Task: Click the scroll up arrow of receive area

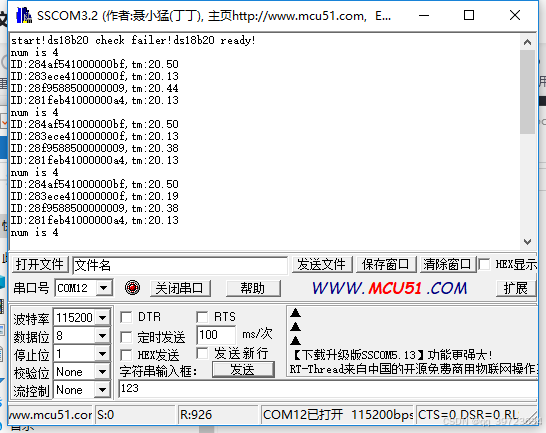Action: click(x=527, y=42)
